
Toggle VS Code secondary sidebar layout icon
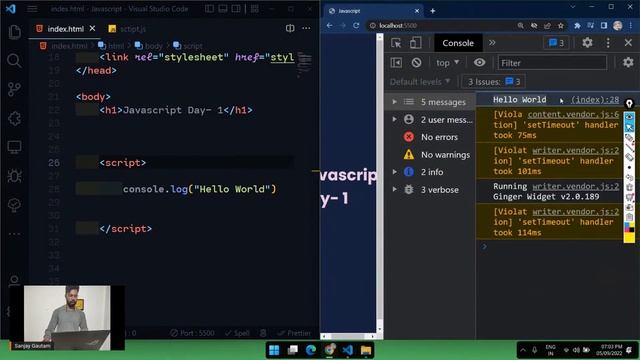(236, 9)
